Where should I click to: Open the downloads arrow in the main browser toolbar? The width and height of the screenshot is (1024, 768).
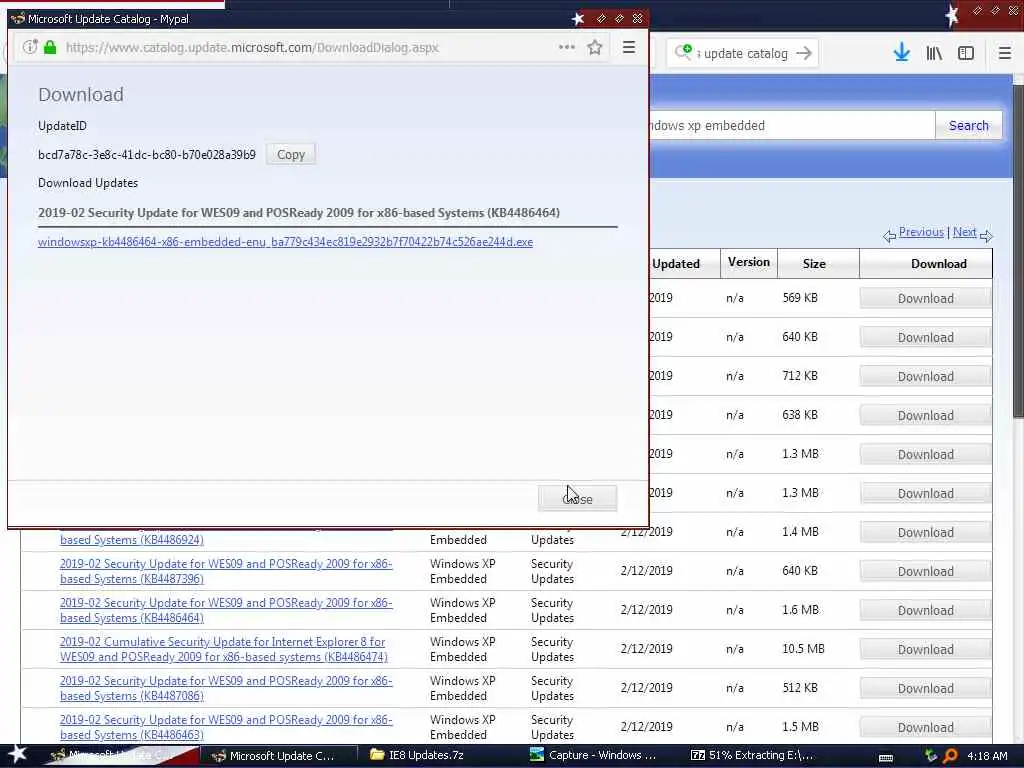[901, 53]
